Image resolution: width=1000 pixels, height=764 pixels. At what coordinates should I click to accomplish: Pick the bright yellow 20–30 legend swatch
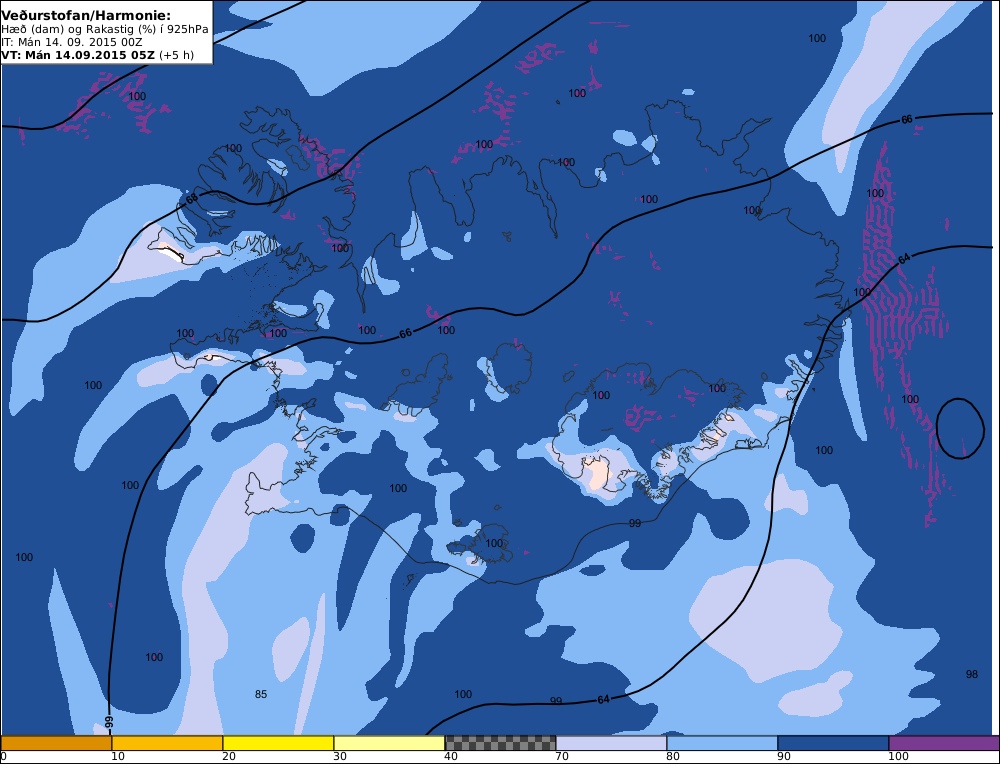[278, 743]
